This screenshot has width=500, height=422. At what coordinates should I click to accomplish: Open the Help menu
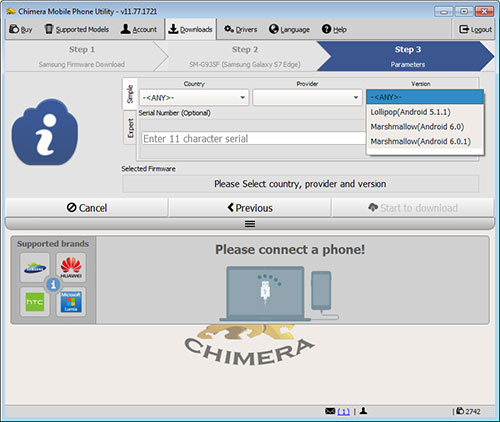[x=334, y=29]
